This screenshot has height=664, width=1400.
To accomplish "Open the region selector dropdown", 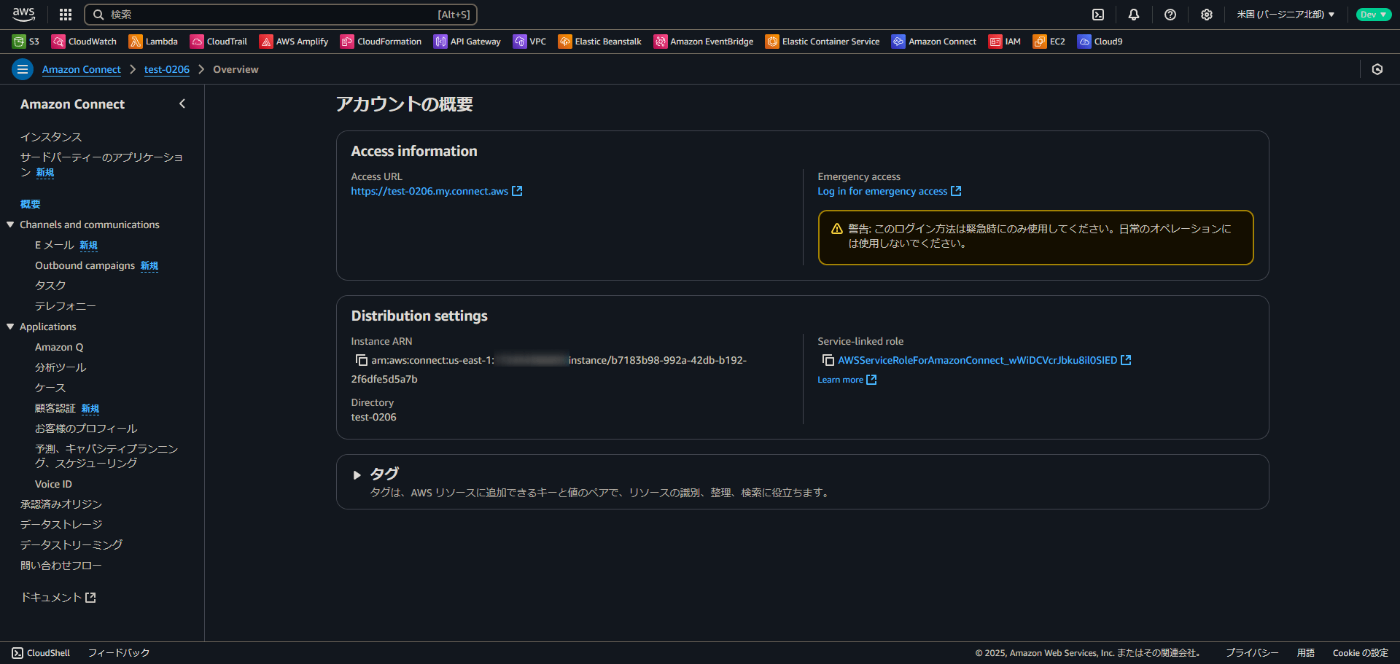I will [1286, 15].
